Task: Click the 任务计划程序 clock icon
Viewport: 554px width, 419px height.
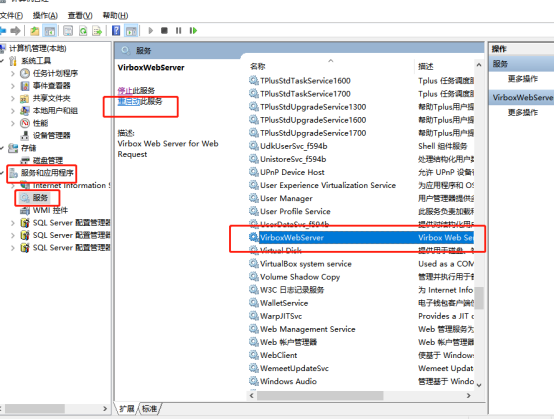Action: click(x=25, y=73)
